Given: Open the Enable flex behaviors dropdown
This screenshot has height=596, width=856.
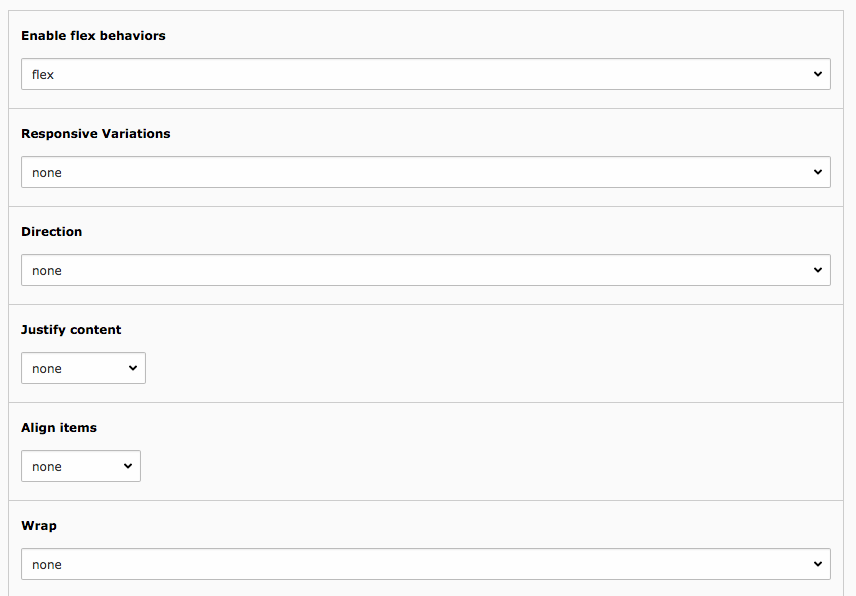Looking at the screenshot, I should [x=426, y=74].
